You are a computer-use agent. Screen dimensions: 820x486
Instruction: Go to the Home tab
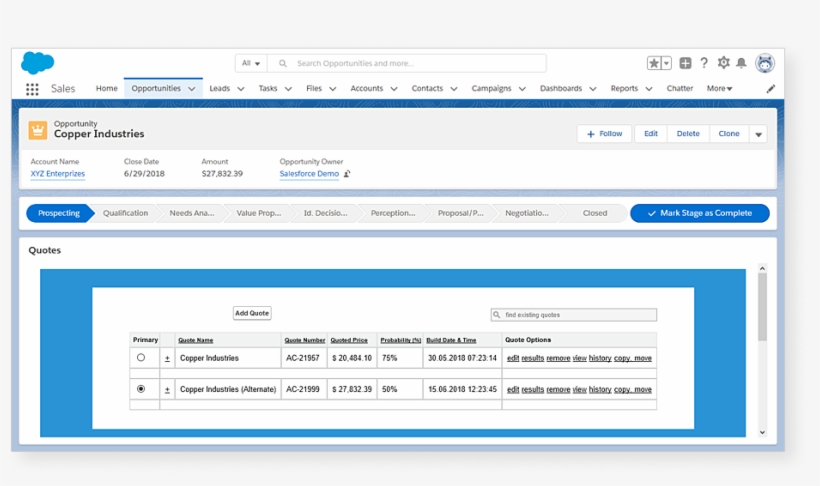click(107, 88)
